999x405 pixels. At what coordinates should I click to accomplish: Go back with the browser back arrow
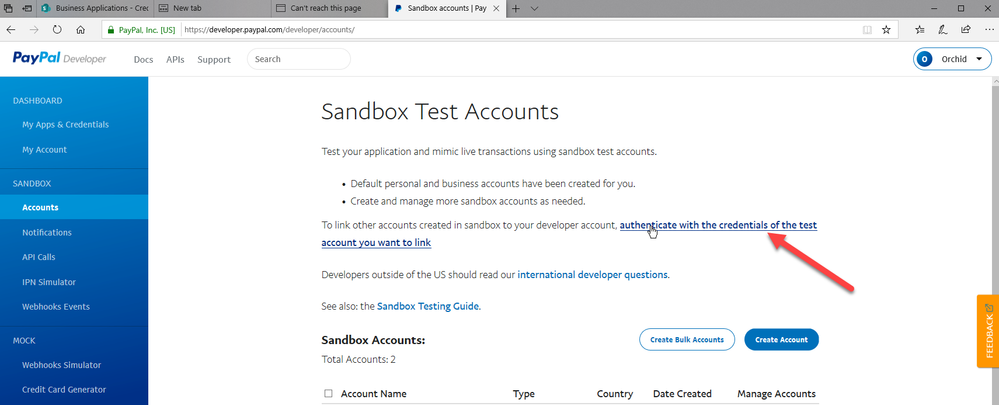click(11, 29)
